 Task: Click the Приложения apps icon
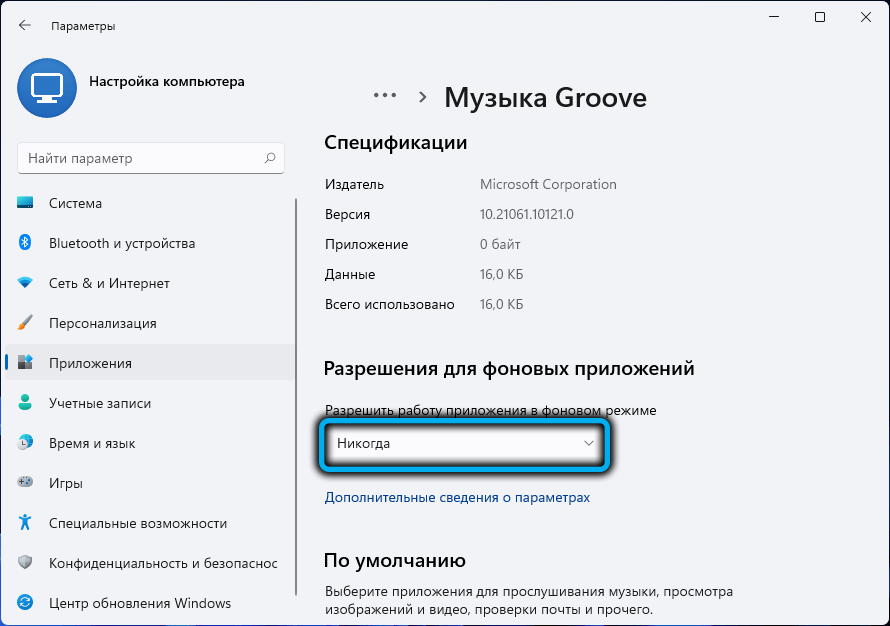click(25, 362)
